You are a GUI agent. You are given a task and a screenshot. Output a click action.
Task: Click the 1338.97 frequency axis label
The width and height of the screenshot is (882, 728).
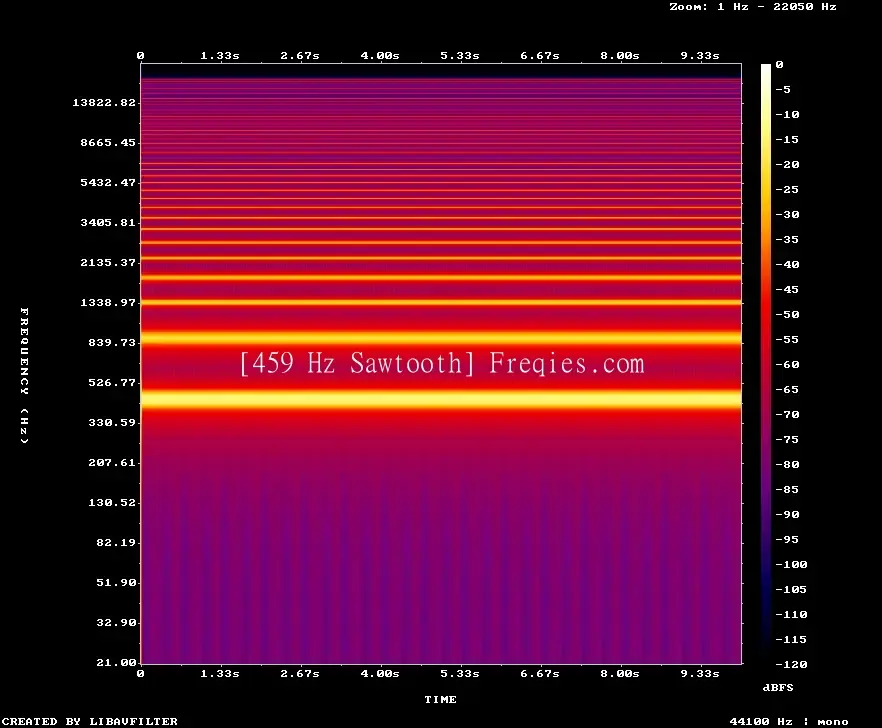tap(108, 302)
